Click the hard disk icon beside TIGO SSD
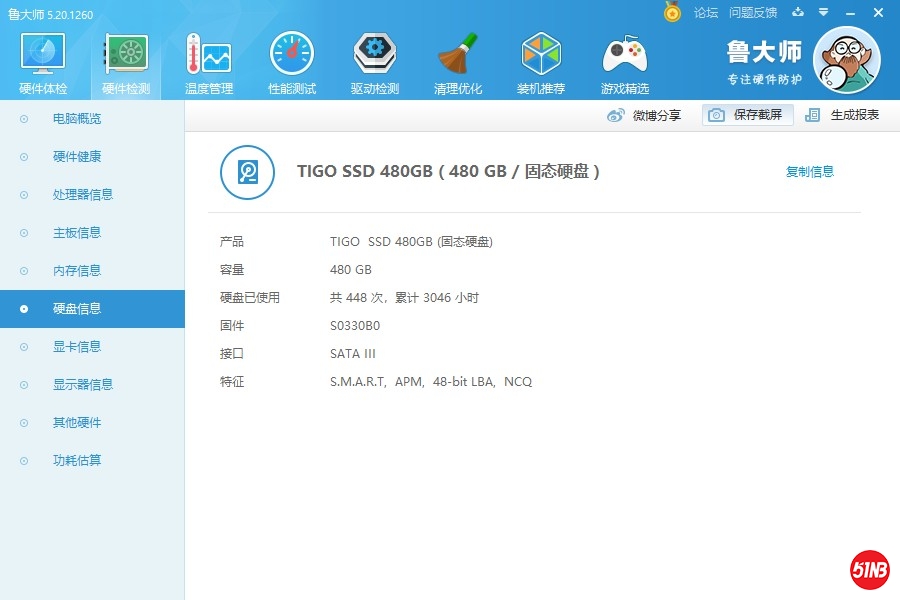 click(246, 172)
